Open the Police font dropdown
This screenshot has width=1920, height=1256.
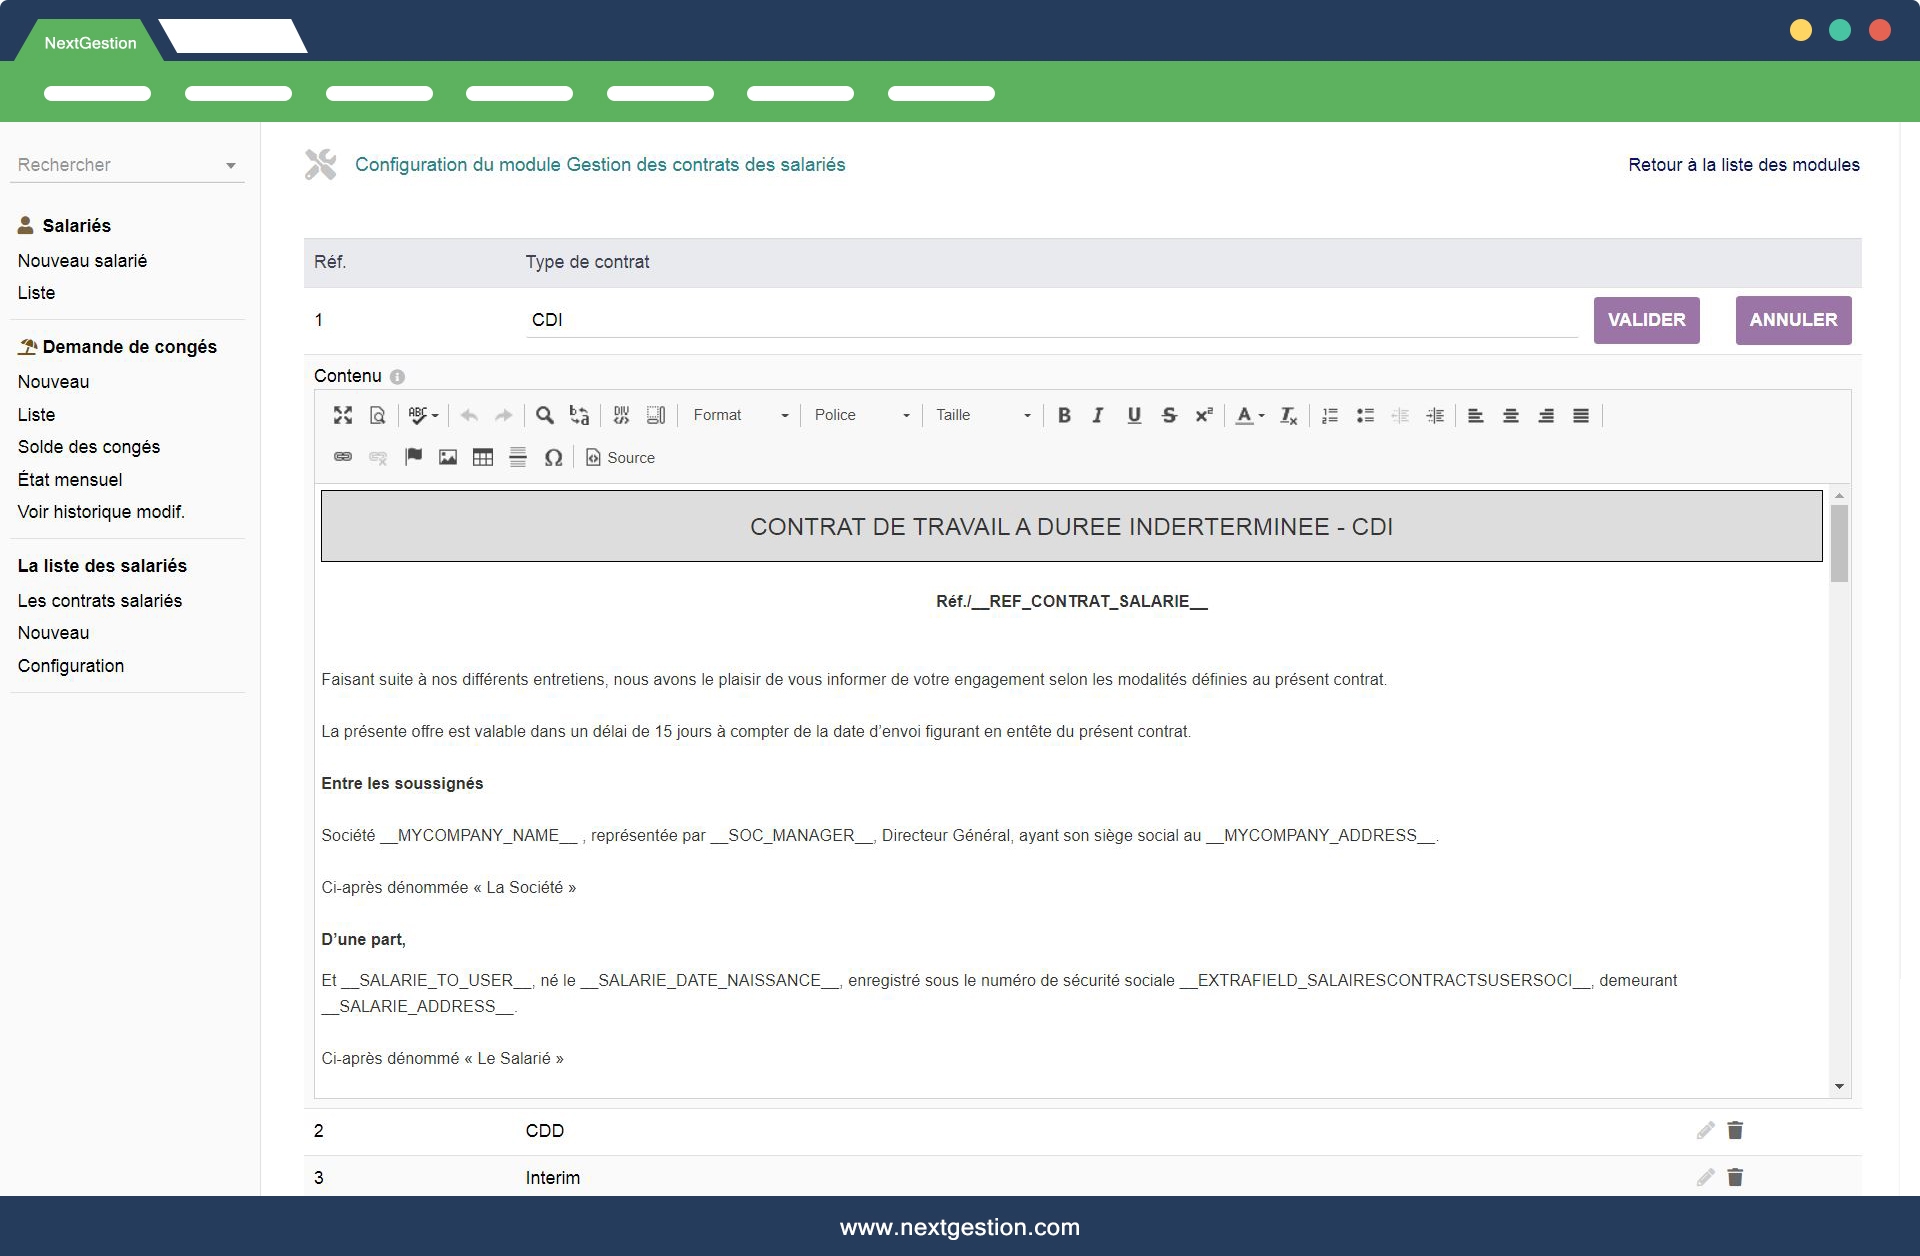(861, 415)
